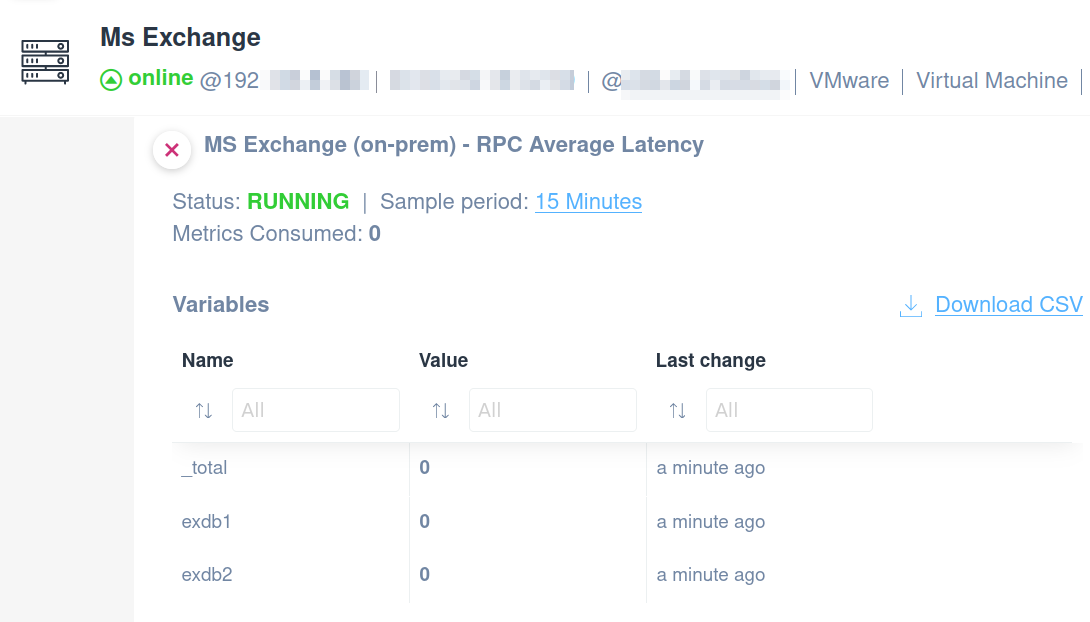The height and width of the screenshot is (622, 1090).
Task: Download the variables as CSV
Action: pyautogui.click(x=1009, y=304)
